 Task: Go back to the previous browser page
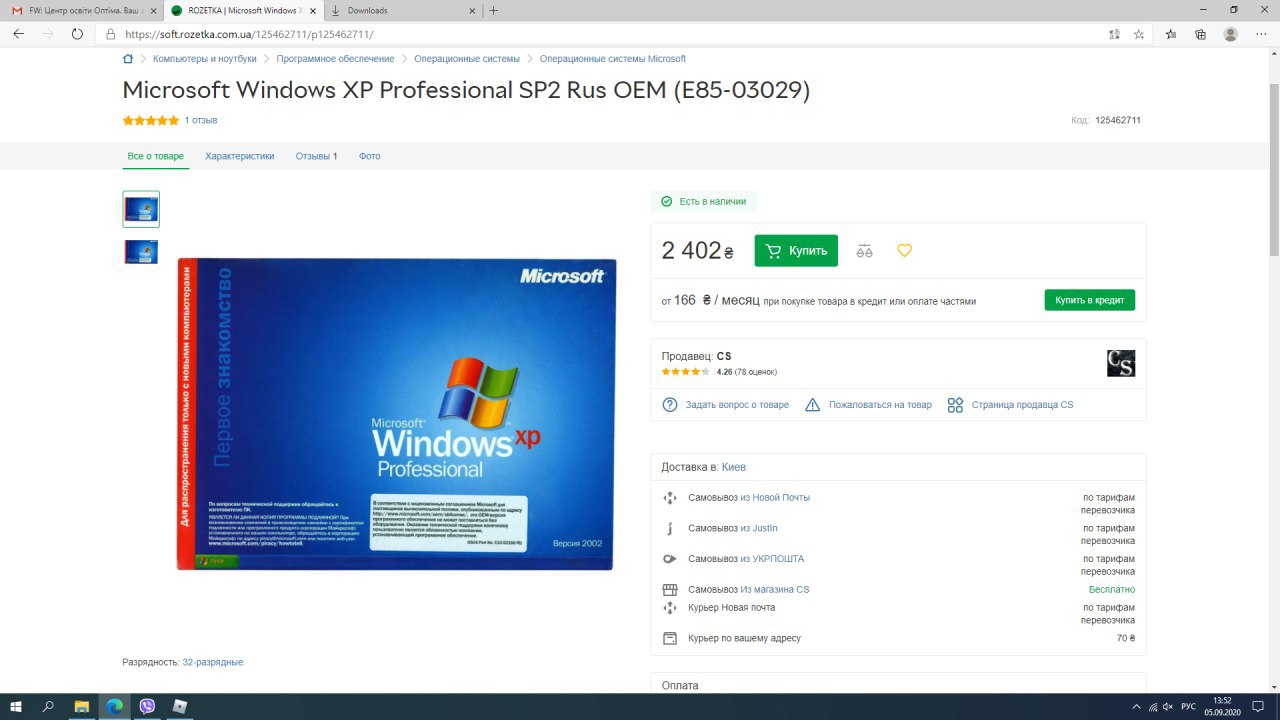tap(18, 34)
